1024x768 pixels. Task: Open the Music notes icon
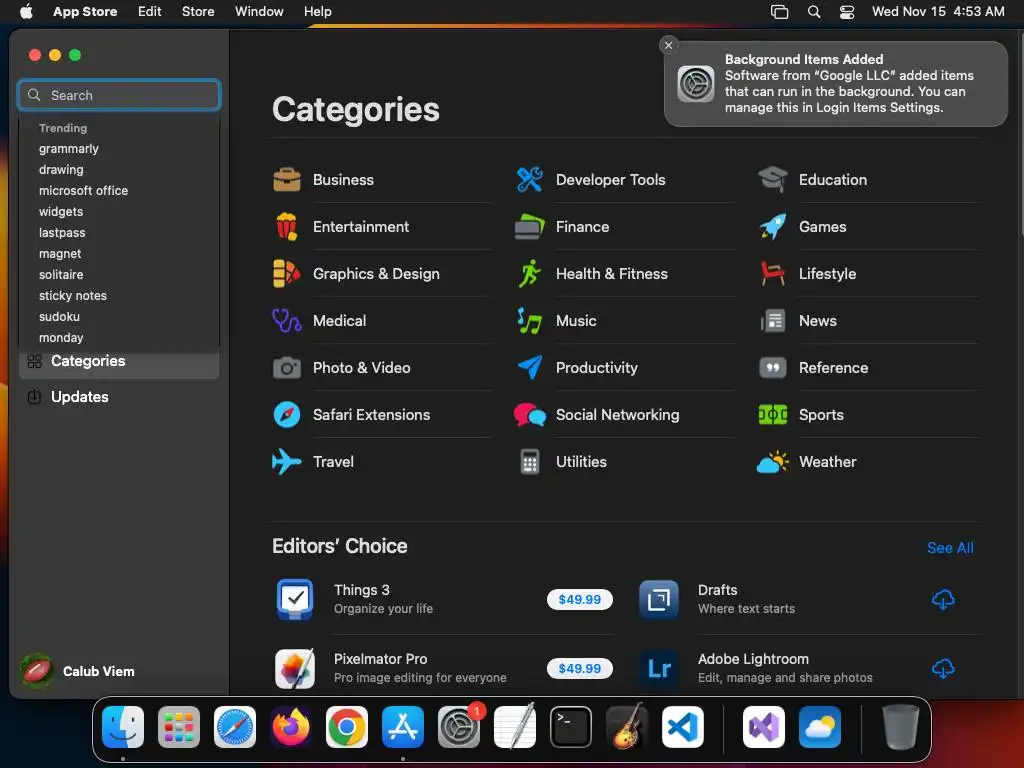click(x=530, y=321)
